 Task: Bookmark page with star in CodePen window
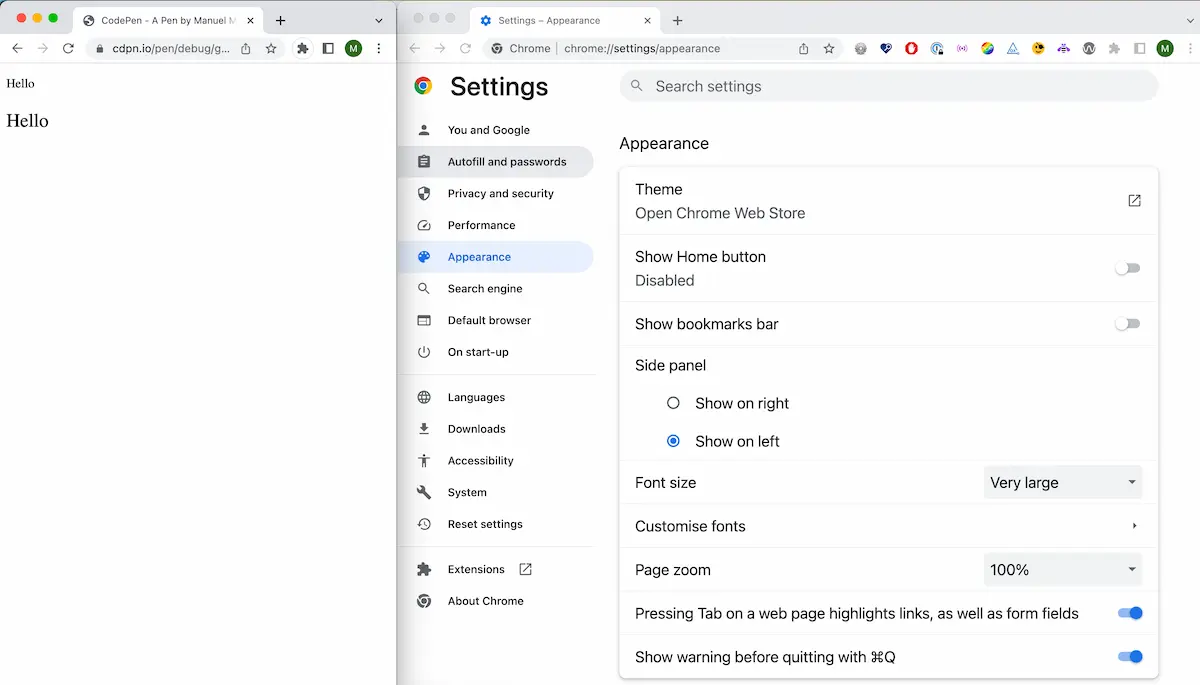(x=271, y=48)
